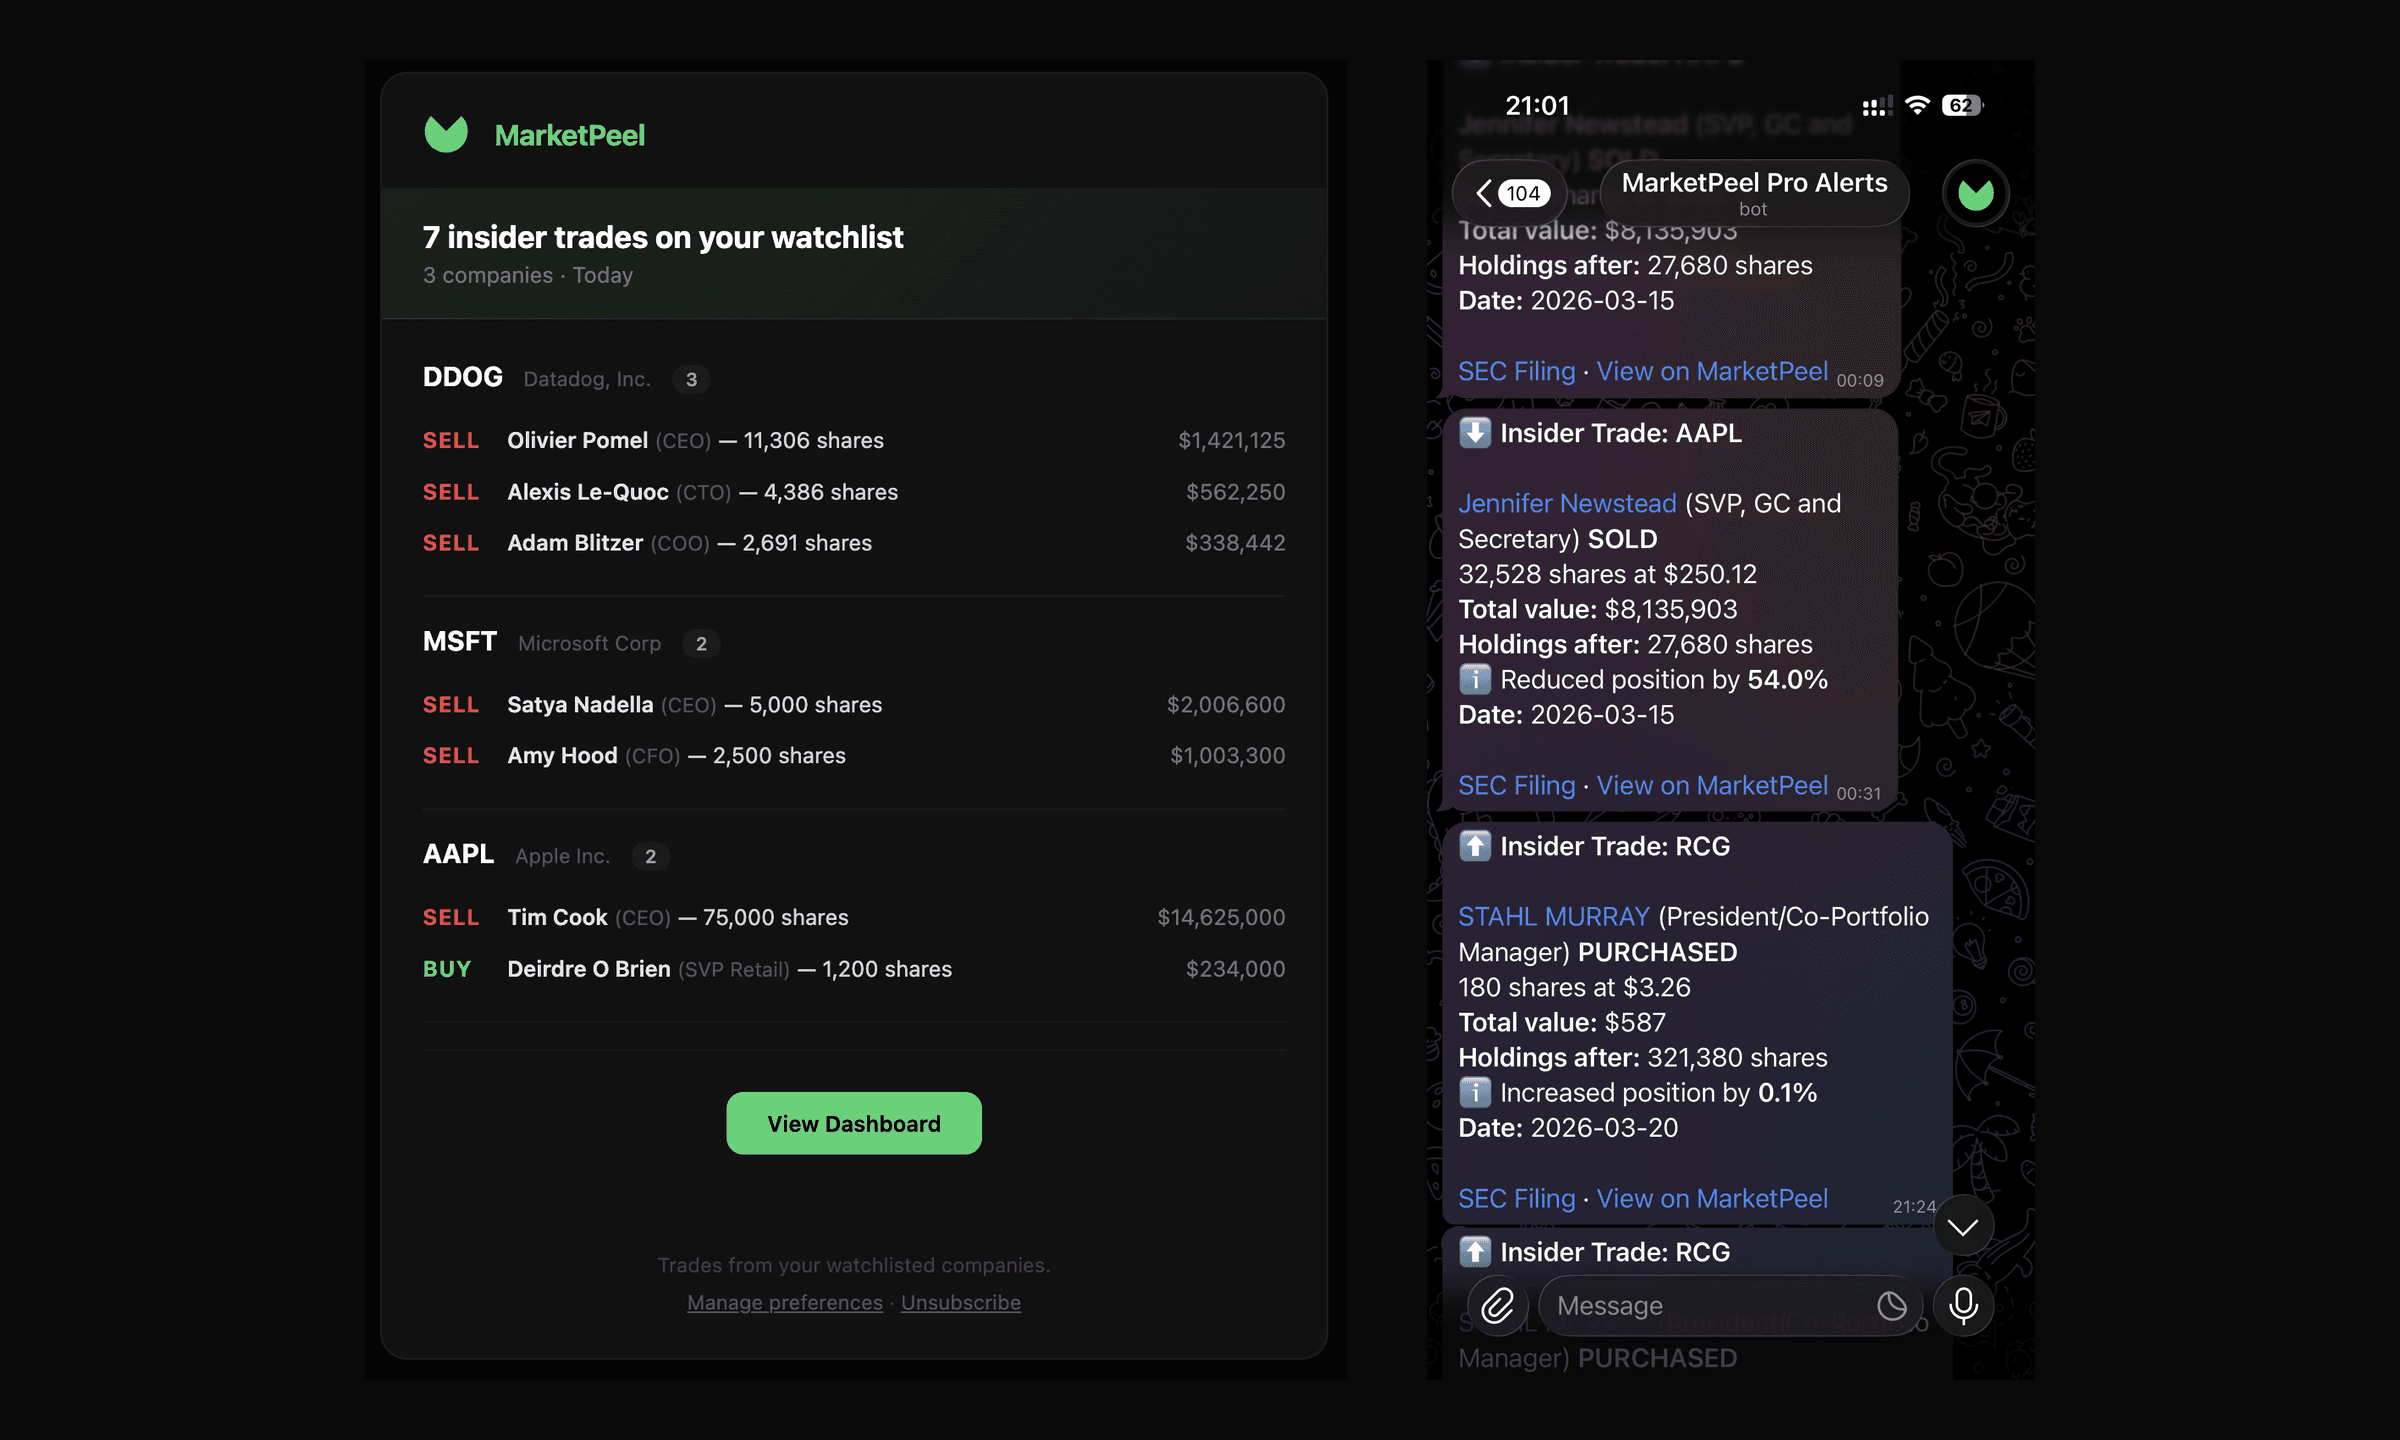Tap the Jennifer Newstead profile link

(1566, 503)
